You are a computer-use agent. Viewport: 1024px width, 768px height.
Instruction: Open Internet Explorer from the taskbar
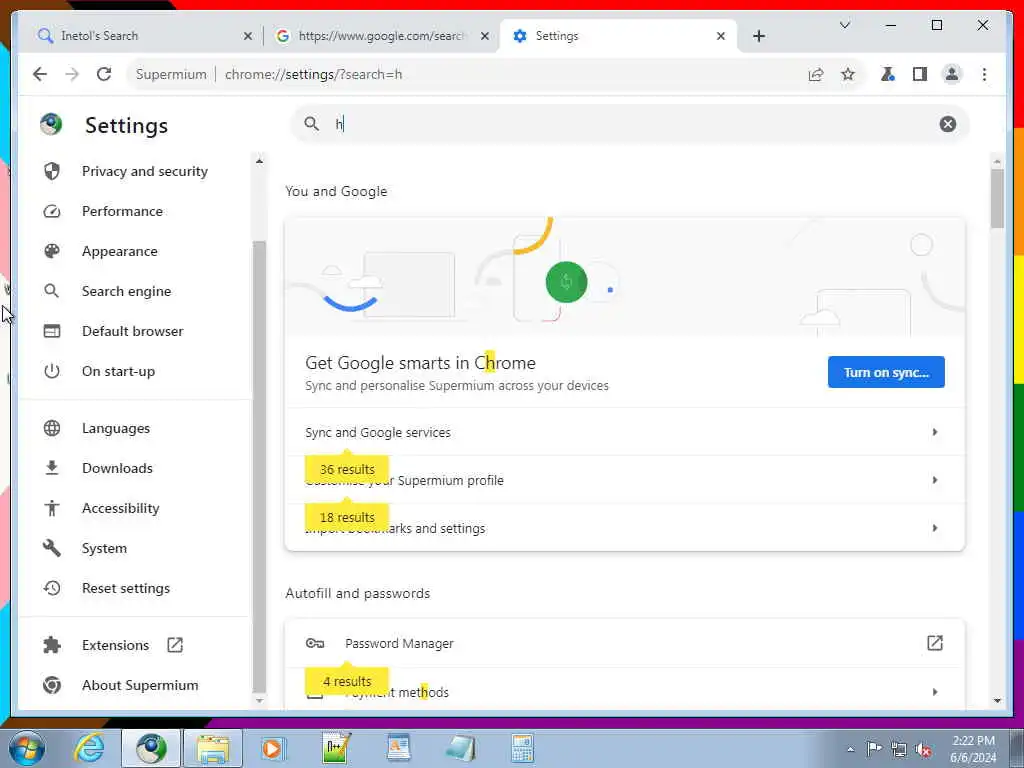point(89,748)
